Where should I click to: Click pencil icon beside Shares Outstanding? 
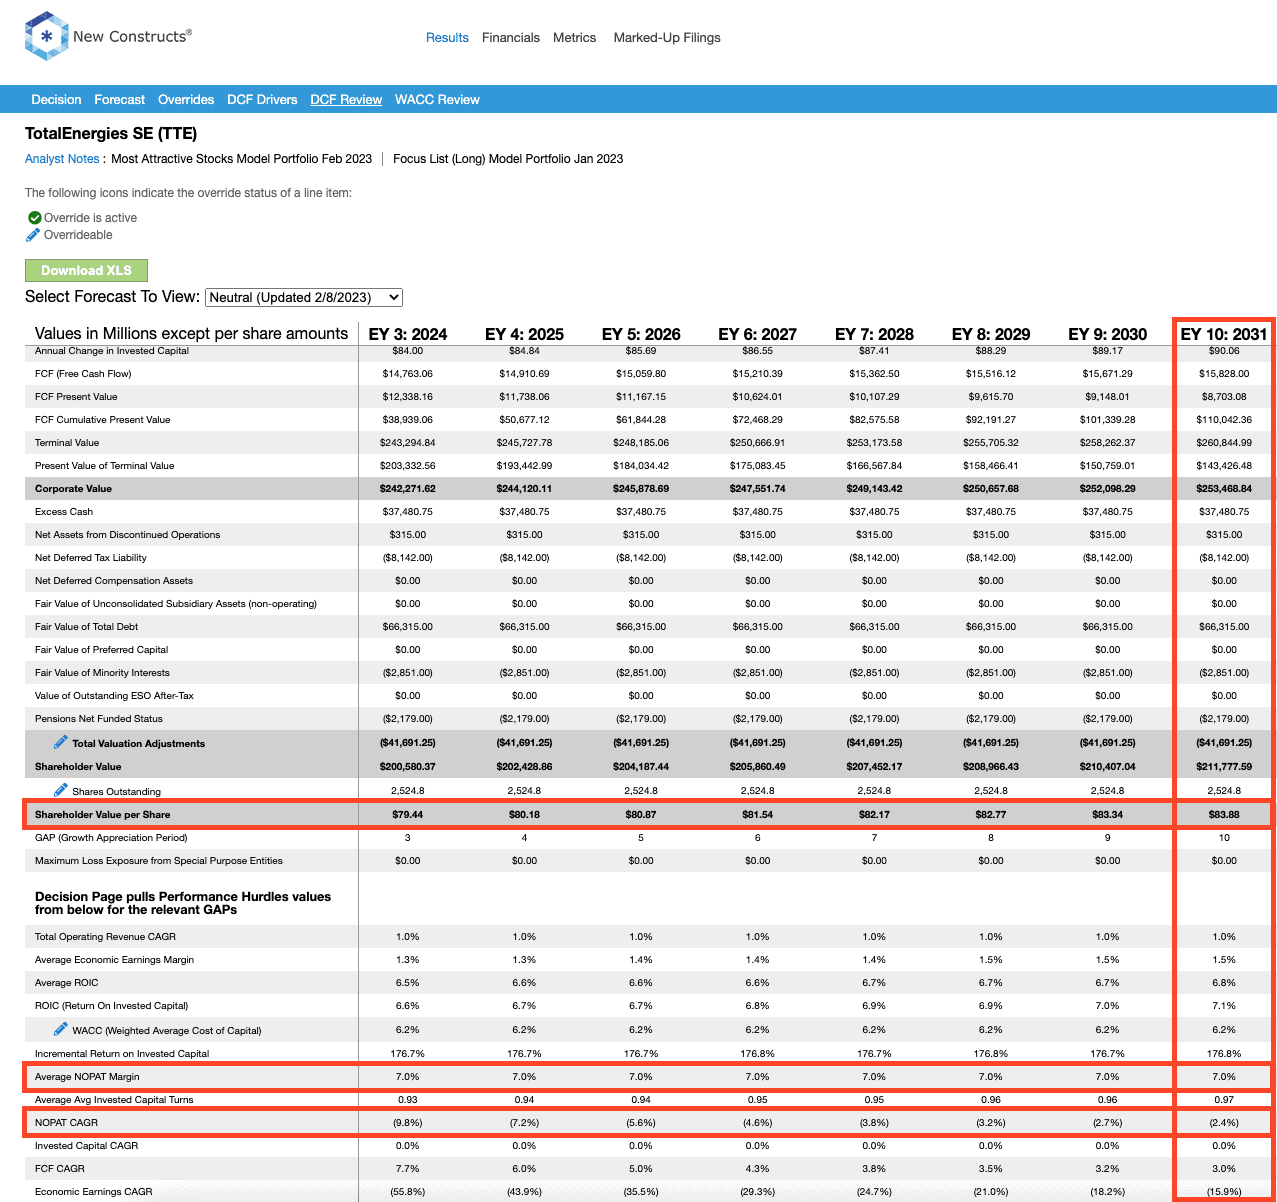pos(60,790)
